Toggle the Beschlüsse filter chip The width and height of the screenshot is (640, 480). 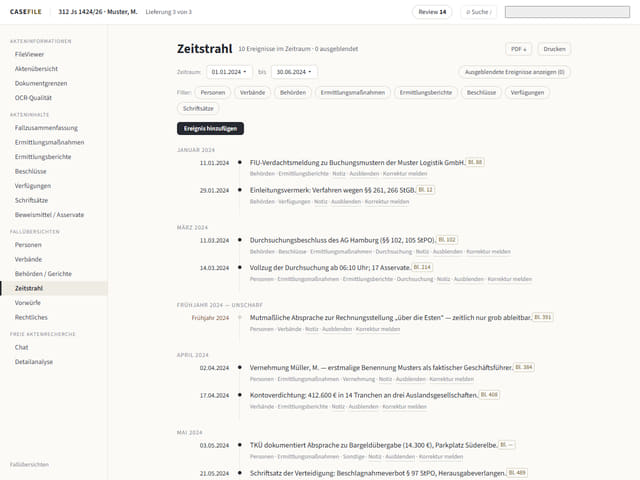coord(481,93)
